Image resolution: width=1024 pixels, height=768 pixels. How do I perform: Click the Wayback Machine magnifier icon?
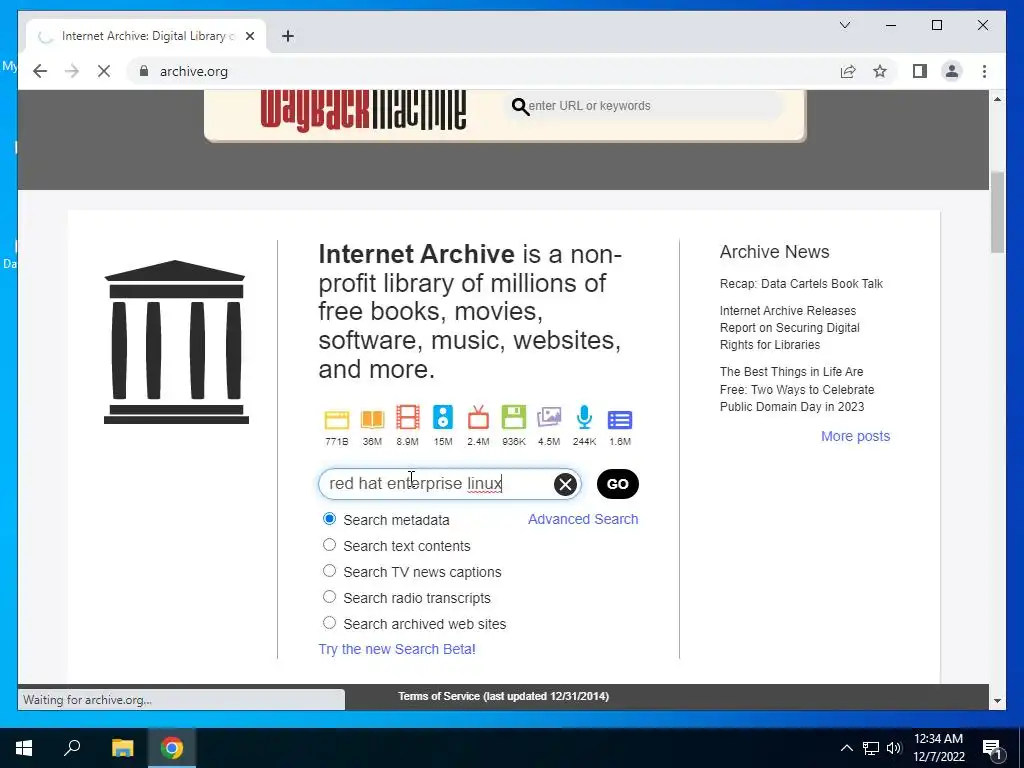520,106
